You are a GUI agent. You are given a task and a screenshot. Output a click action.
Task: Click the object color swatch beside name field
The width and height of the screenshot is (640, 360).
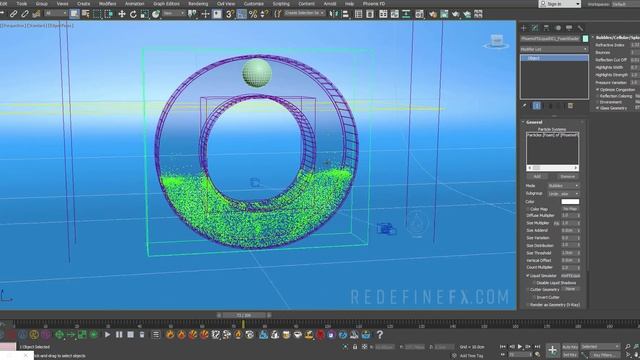point(585,39)
